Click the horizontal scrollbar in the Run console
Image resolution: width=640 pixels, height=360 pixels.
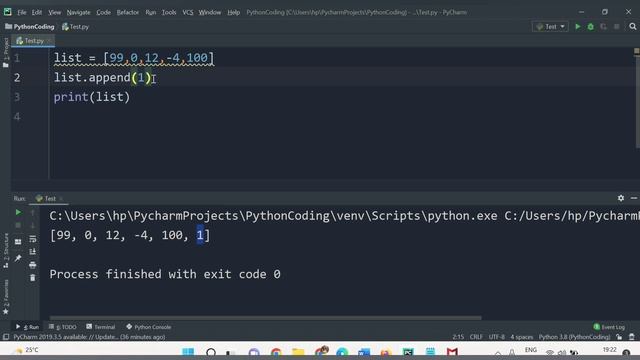coord(265,318)
